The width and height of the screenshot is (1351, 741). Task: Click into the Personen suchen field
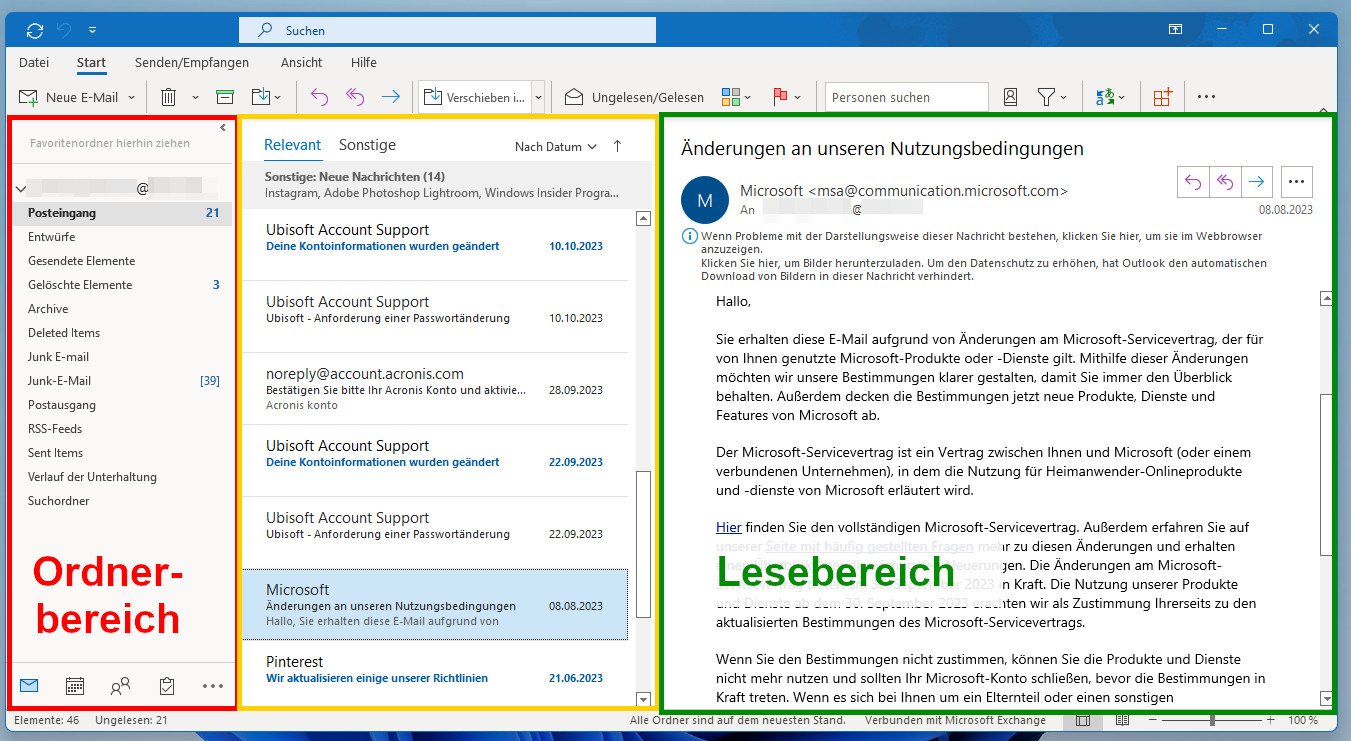907,97
